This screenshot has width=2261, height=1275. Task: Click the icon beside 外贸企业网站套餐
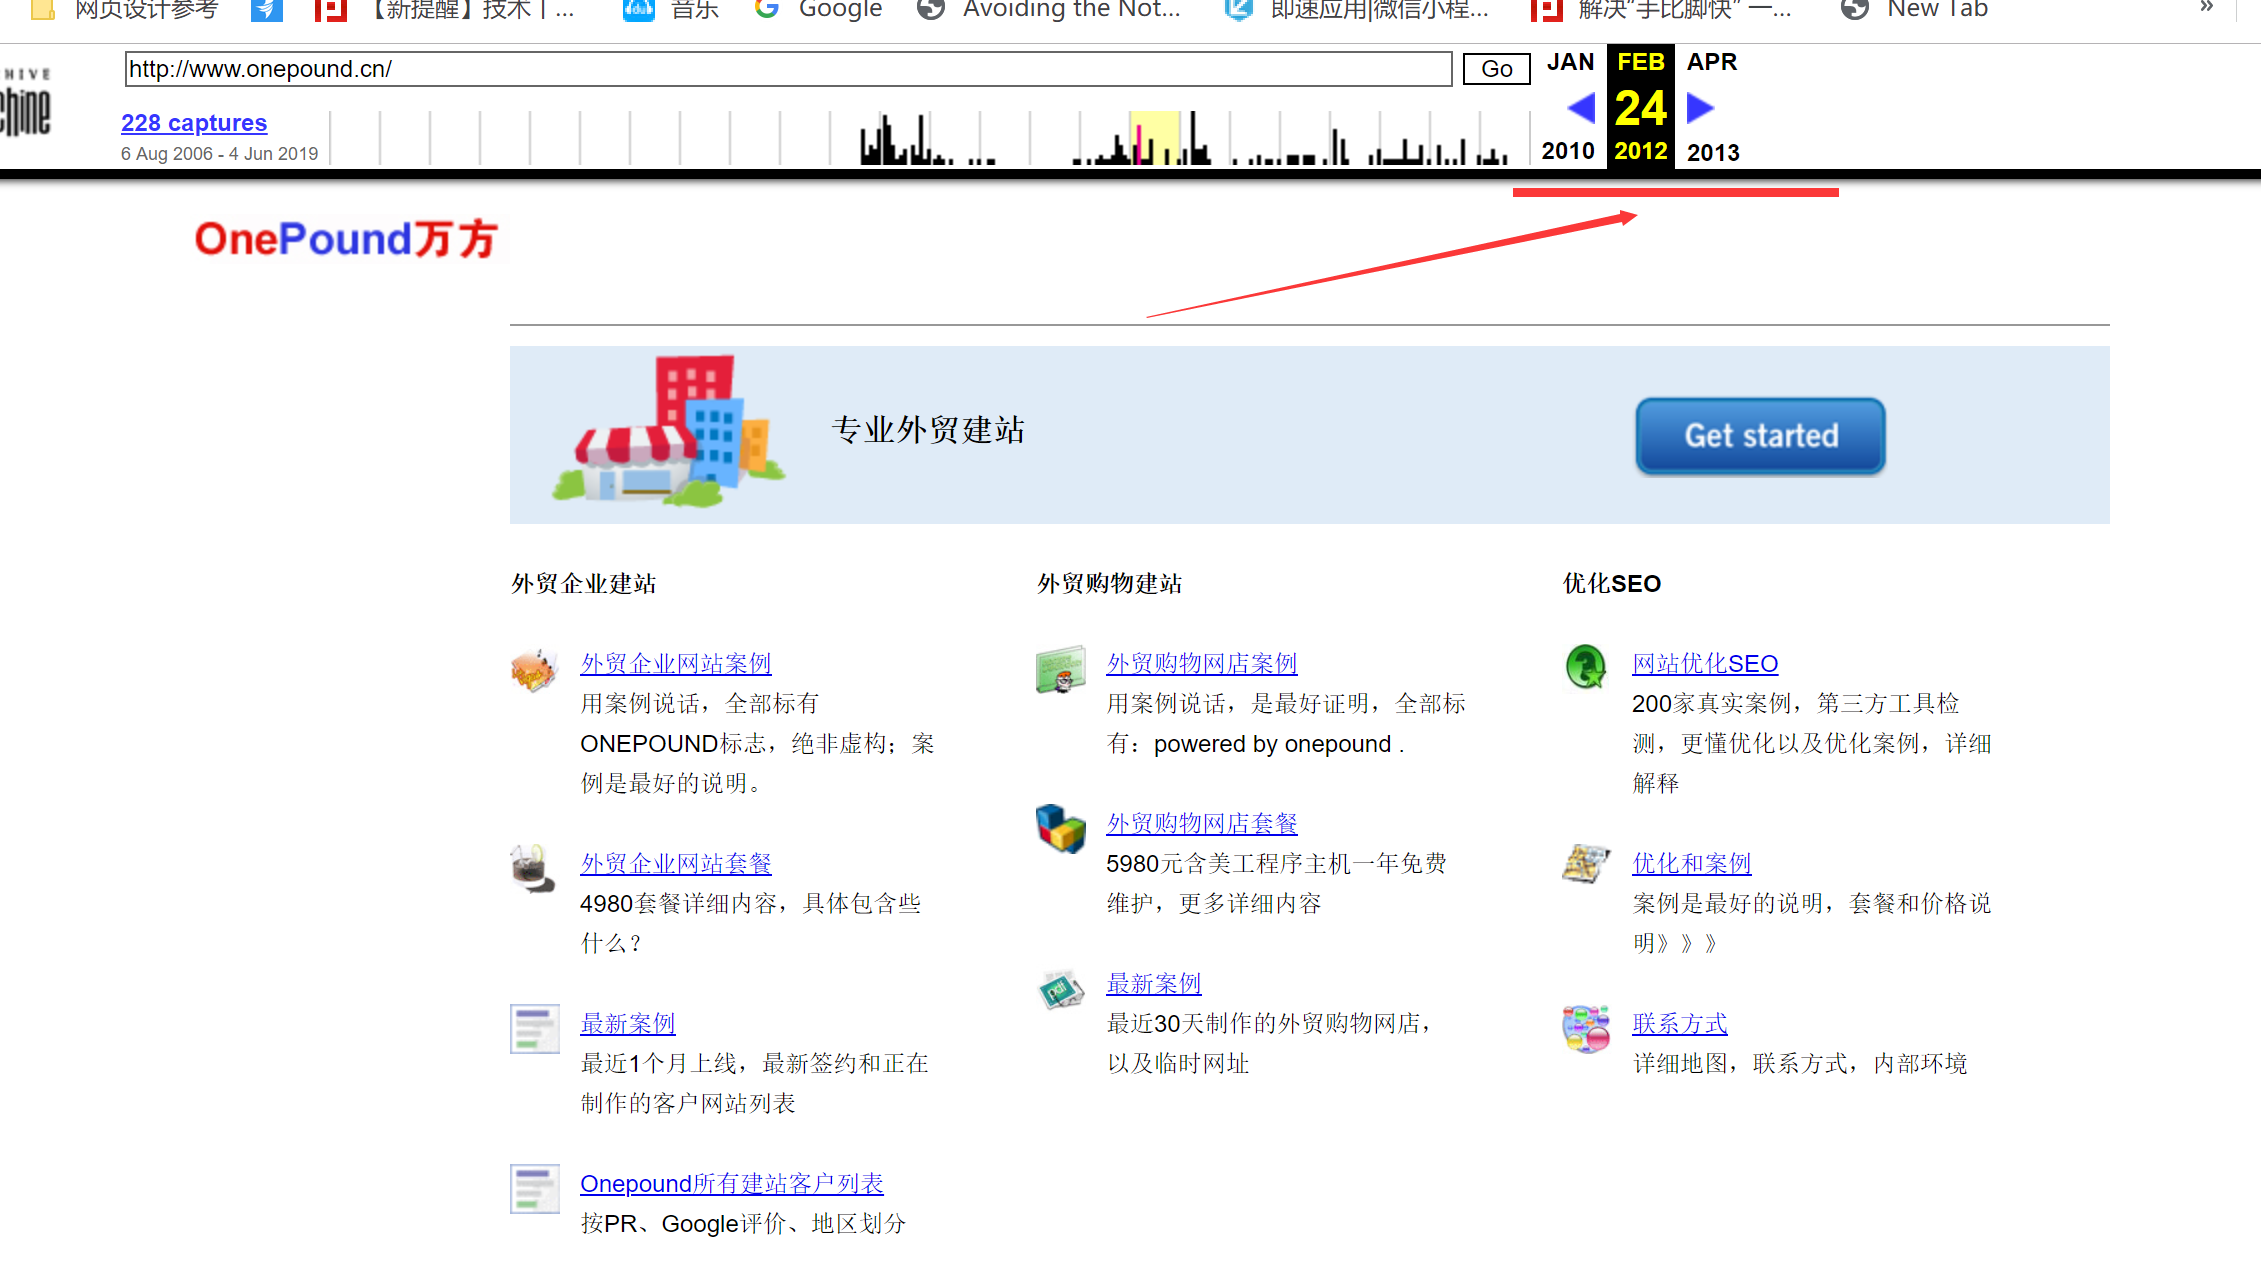533,869
